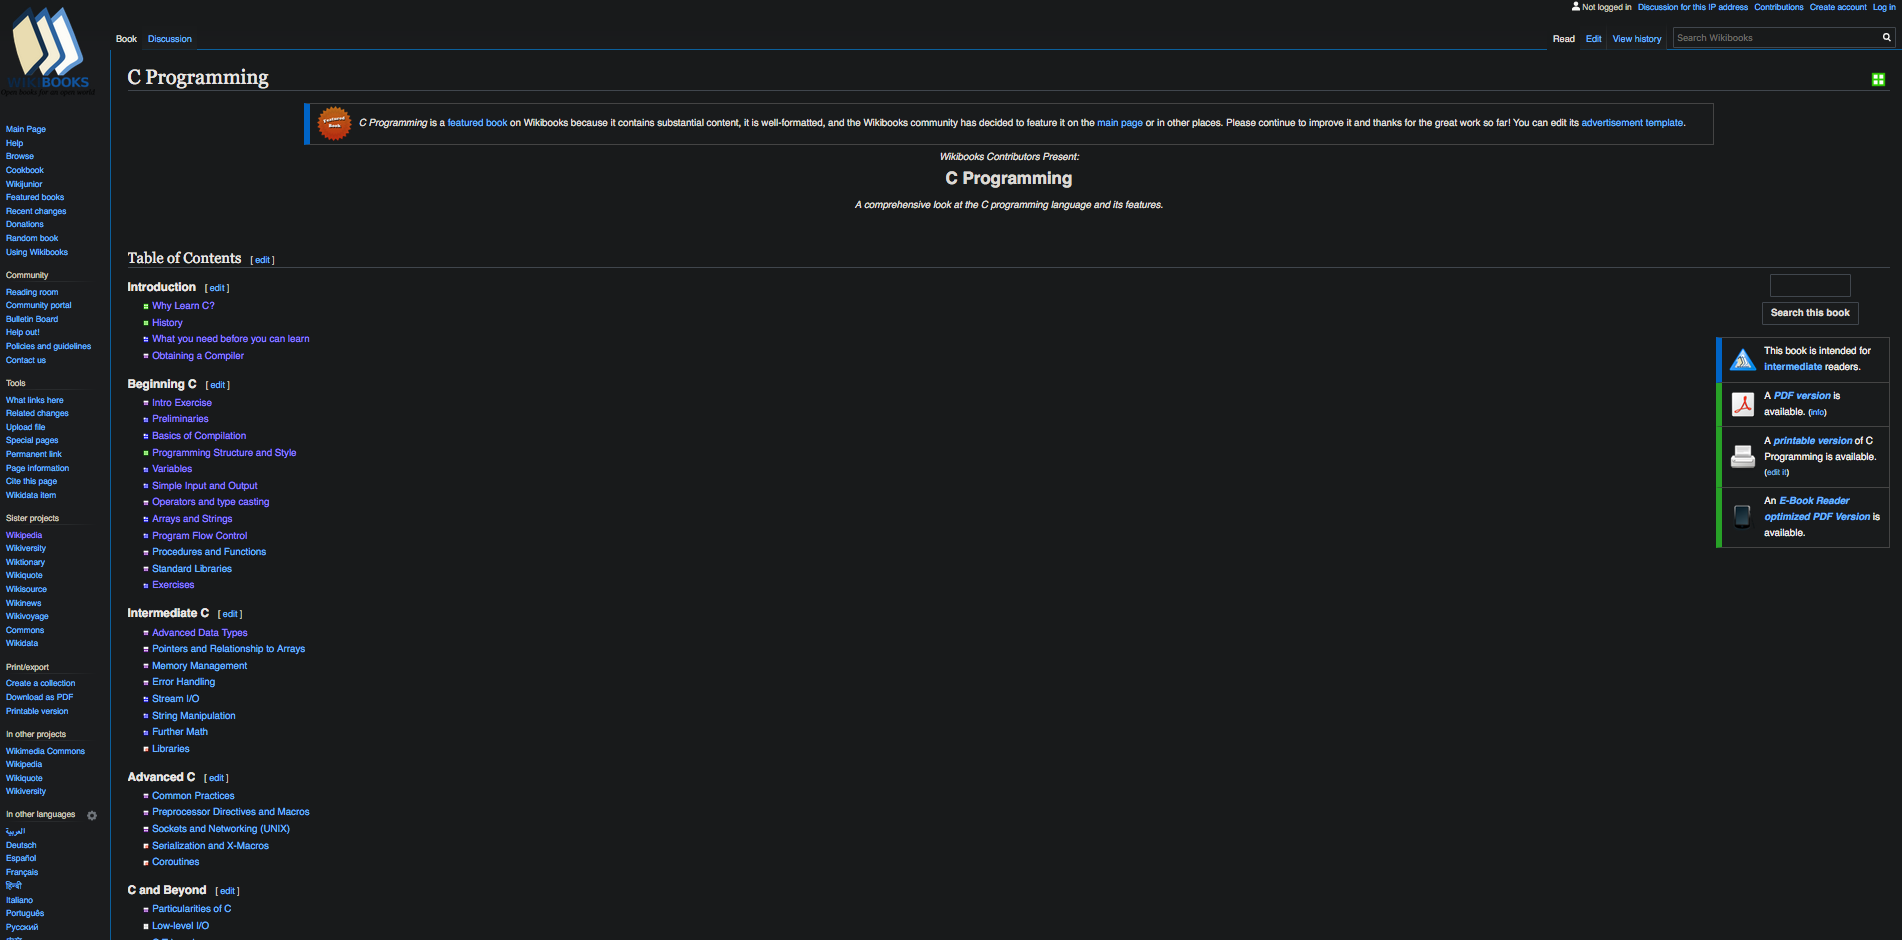Image resolution: width=1902 pixels, height=940 pixels.
Task: Open the Coroutines chapter
Action: tap(176, 862)
